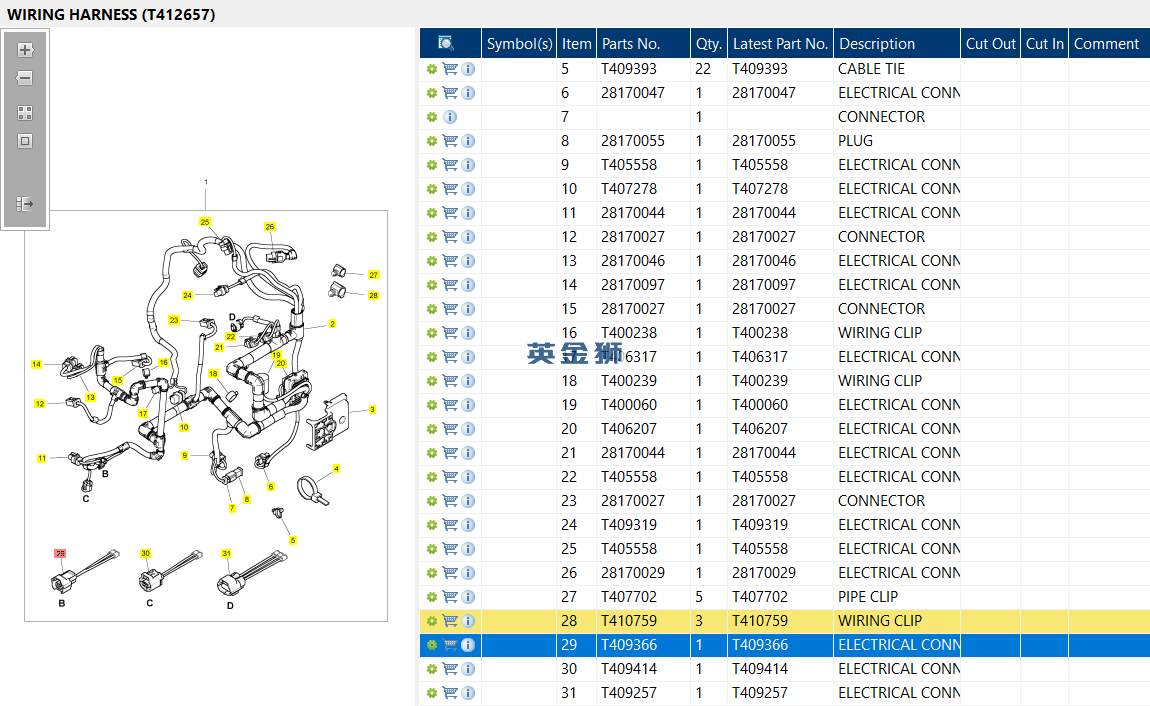
Task: Click item number 19 cell
Action: (x=568, y=405)
